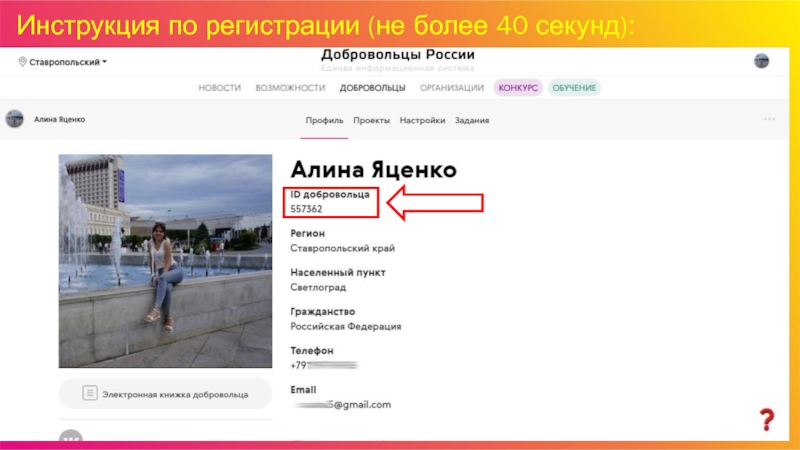This screenshot has height=450, width=800.
Task: Switch to the Проекты tab
Action: click(371, 120)
